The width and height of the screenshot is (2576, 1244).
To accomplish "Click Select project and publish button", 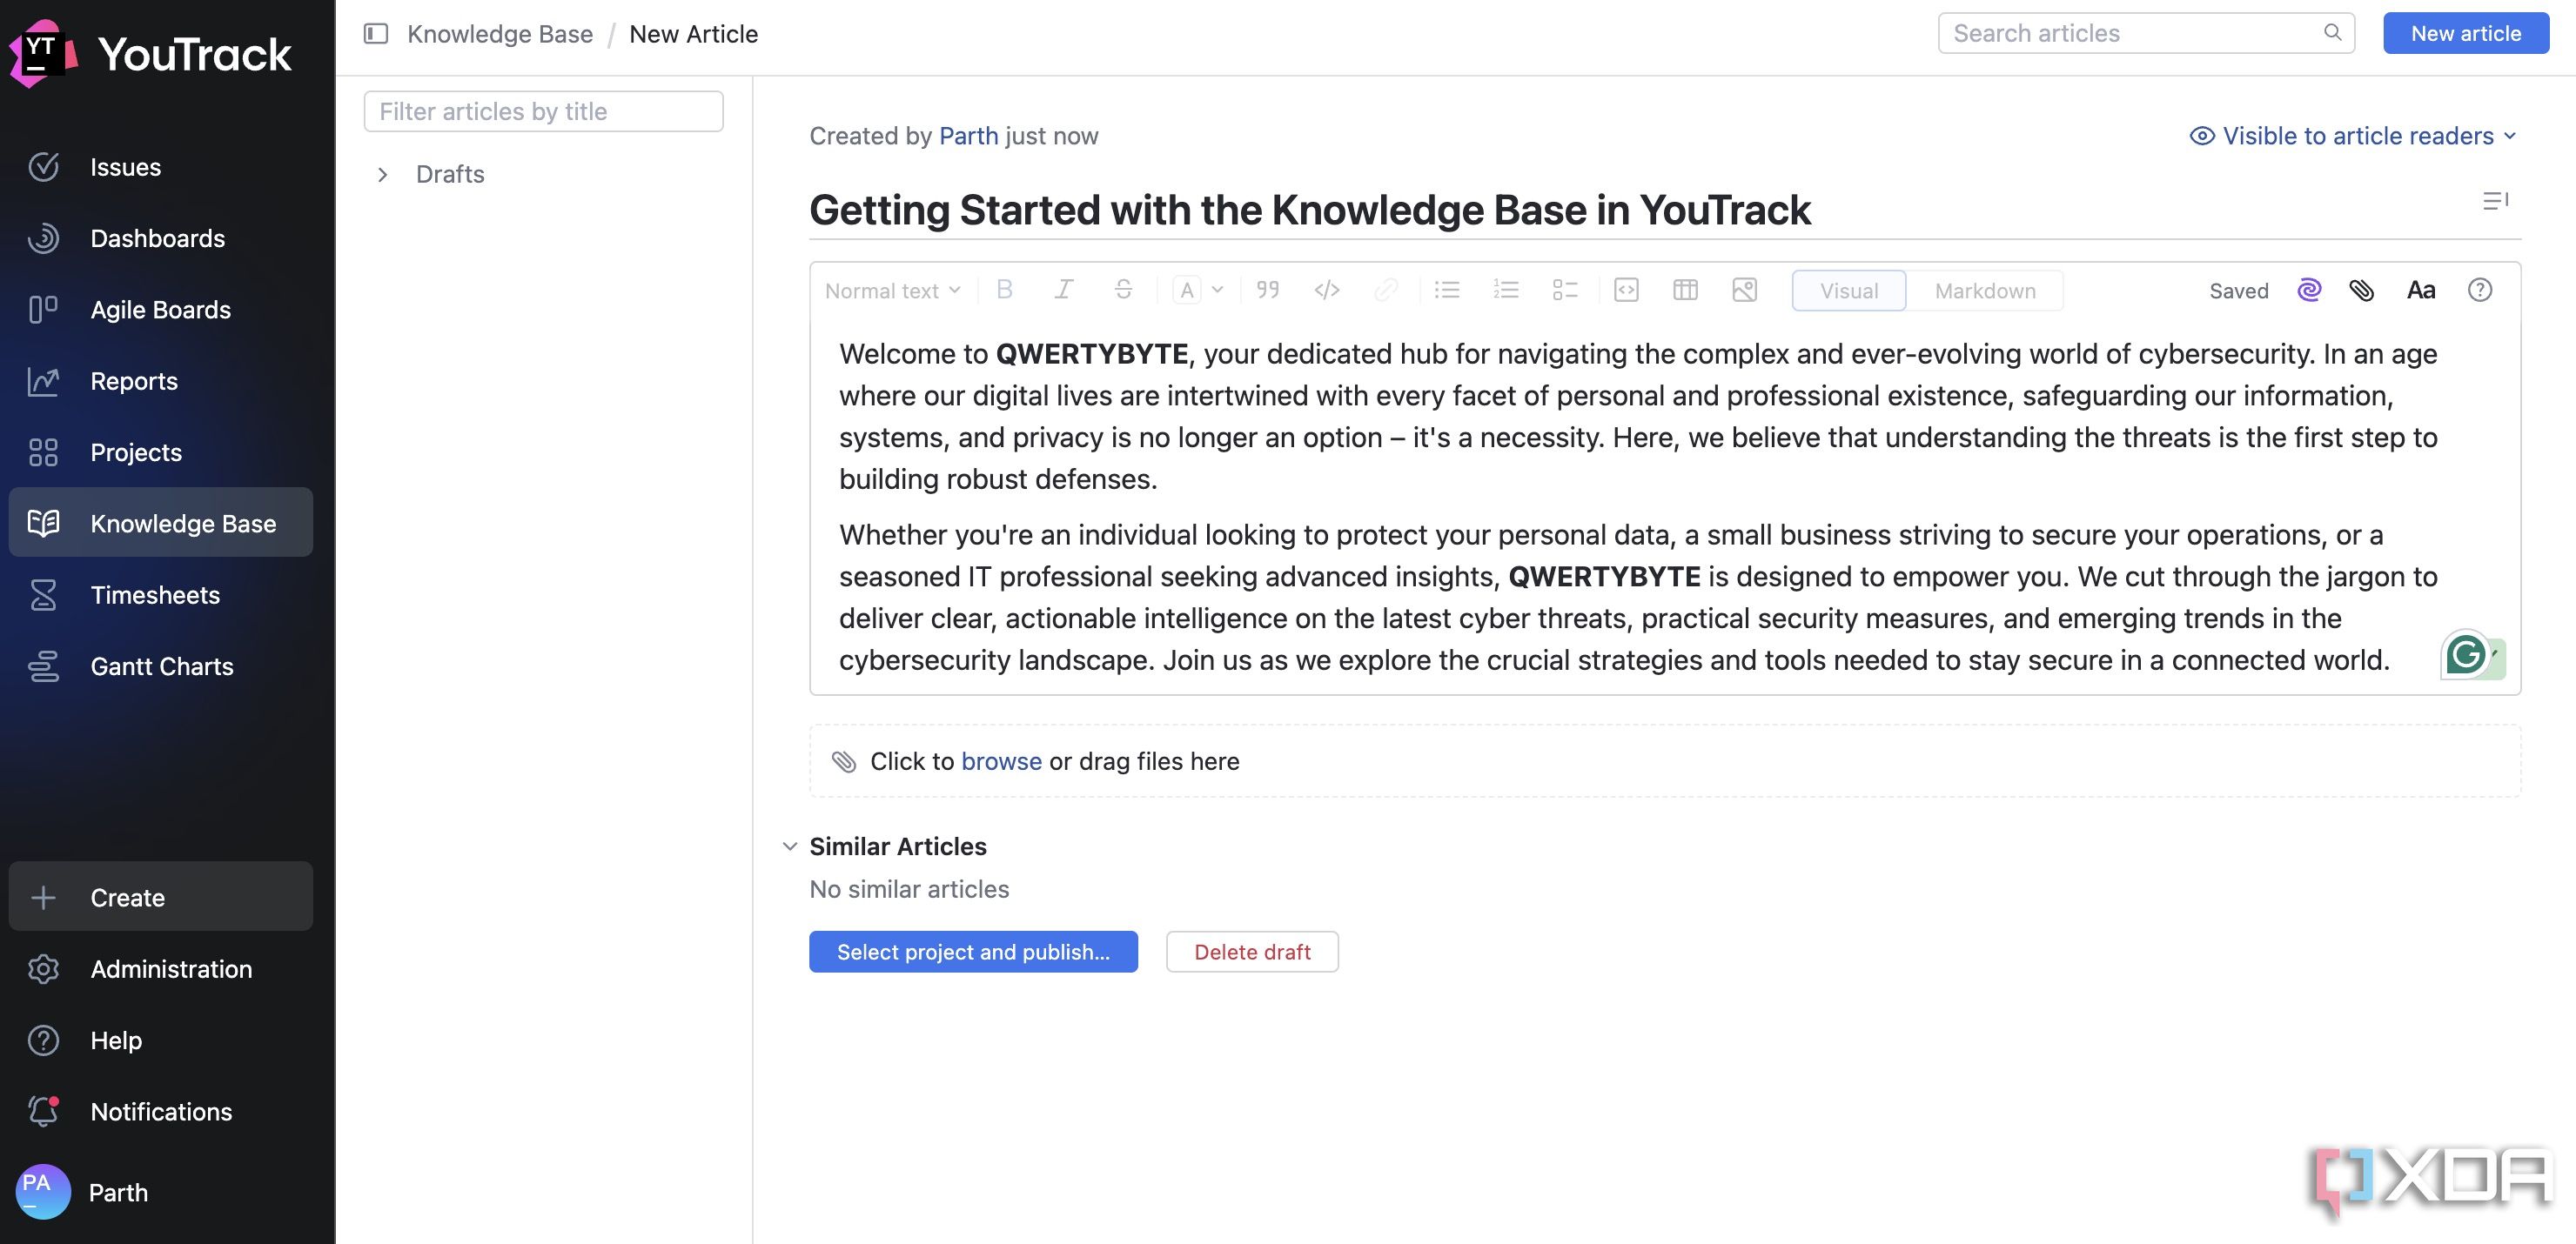I will pos(973,952).
